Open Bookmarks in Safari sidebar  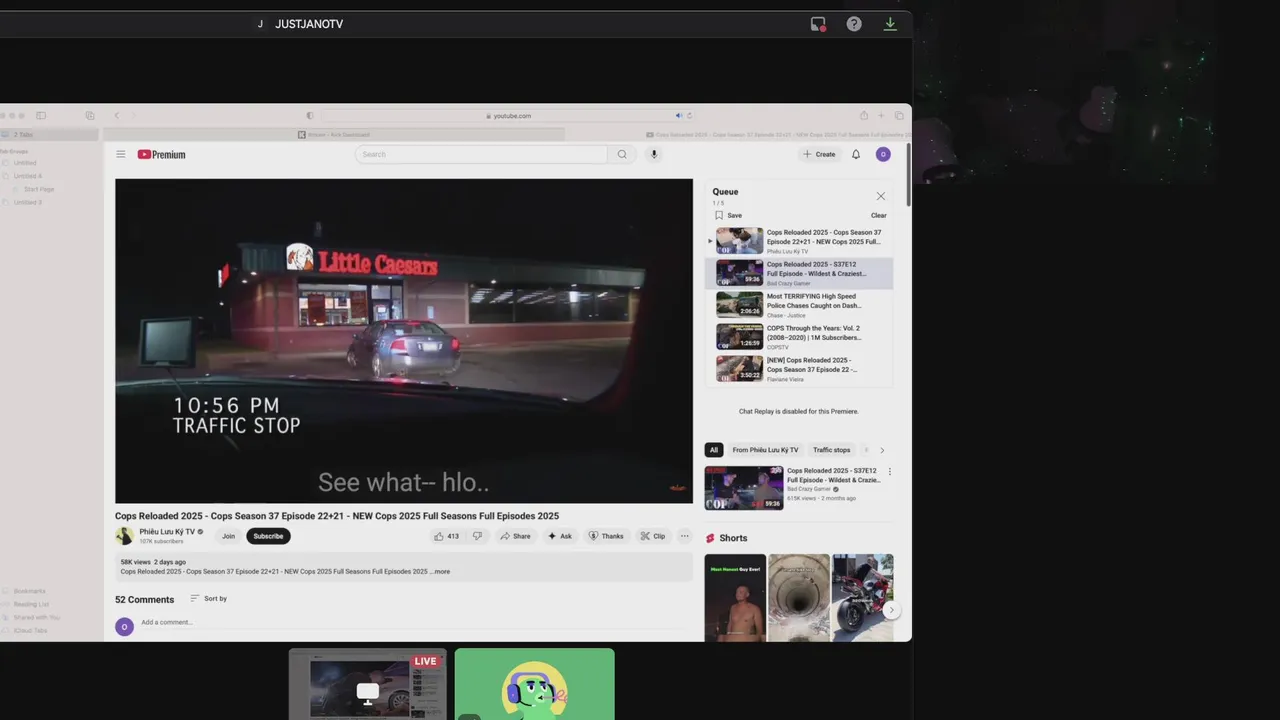31,591
